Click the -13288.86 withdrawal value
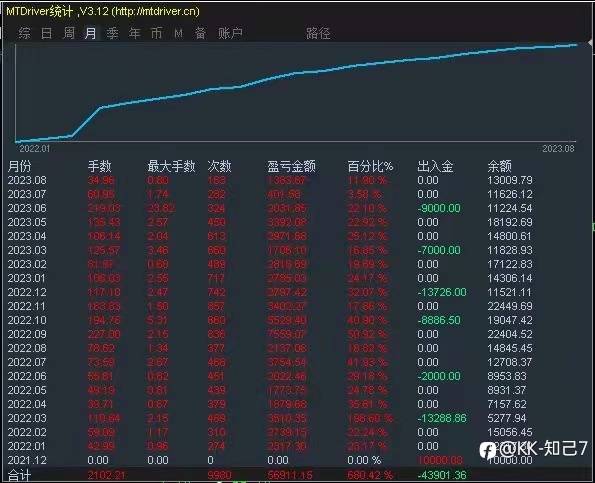Viewport: 595px width, 483px height. [442, 418]
